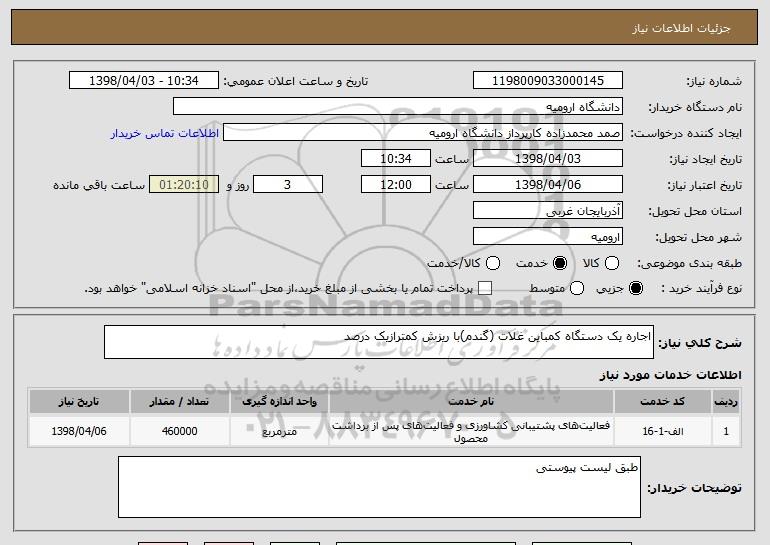Screen dimensions: 770x545
Task: Click the unit cell مترمربع
Action: click(279, 431)
